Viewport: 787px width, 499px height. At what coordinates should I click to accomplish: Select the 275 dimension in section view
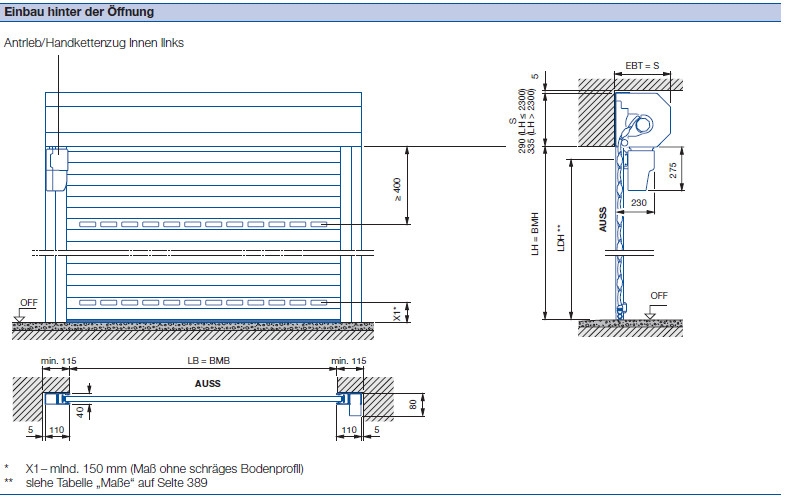click(673, 170)
